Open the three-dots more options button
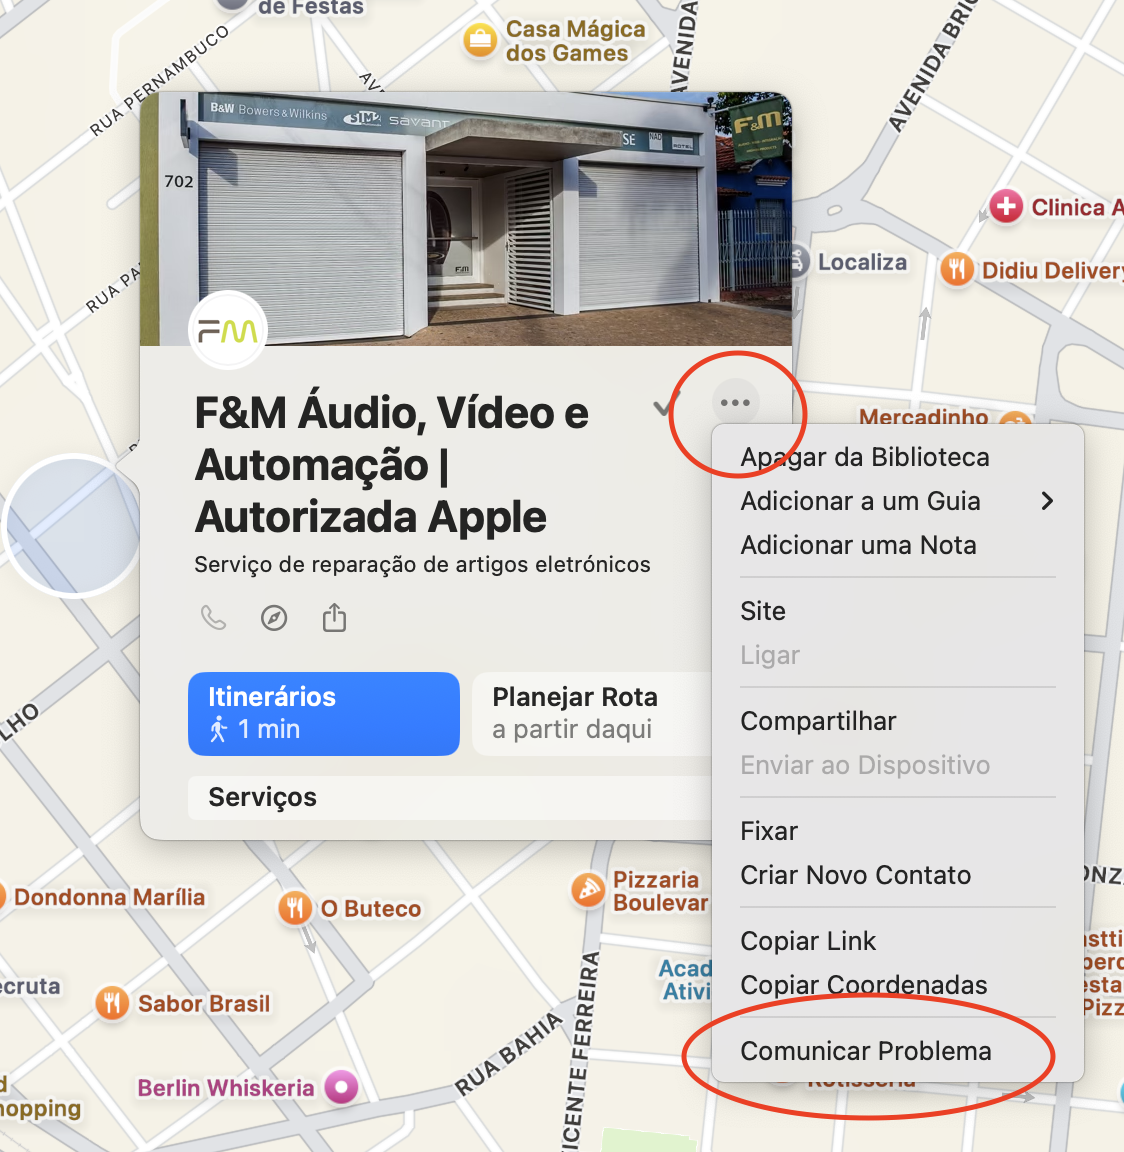Viewport: 1124px width, 1152px height. click(x=735, y=403)
